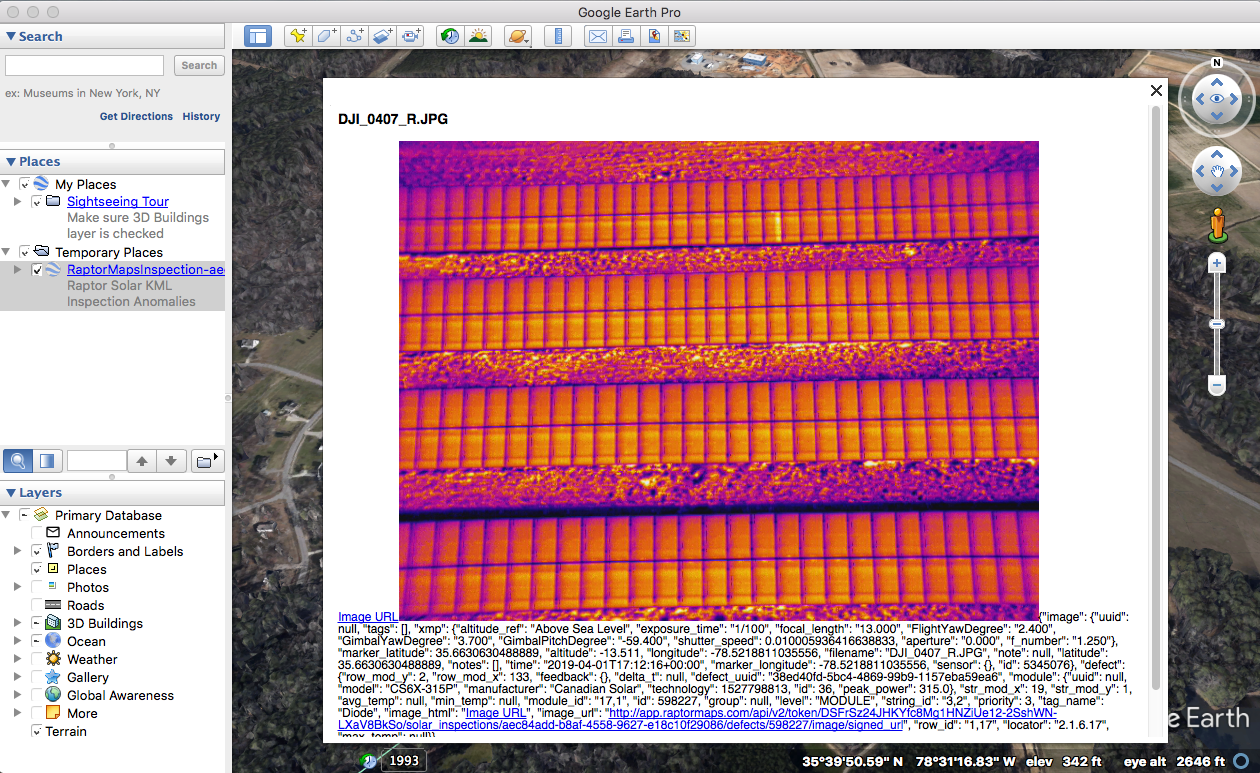Screen dimensions: 1260x773
Task: Uncheck the My Places checkbox
Action: coord(25,184)
